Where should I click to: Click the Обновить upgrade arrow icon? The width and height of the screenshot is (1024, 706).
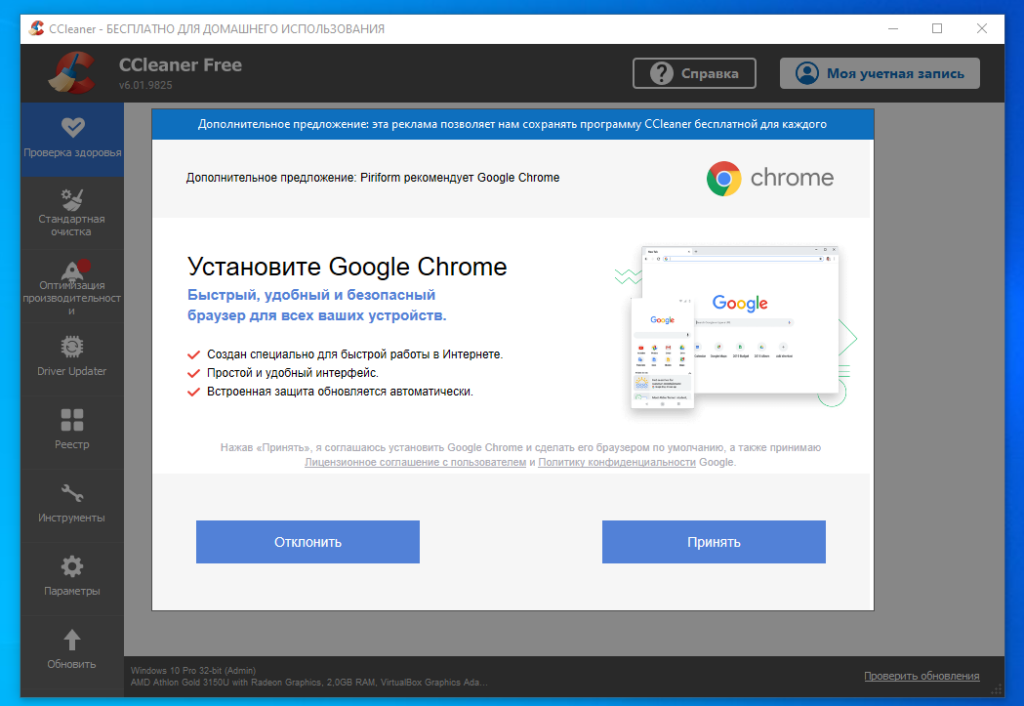point(72,640)
